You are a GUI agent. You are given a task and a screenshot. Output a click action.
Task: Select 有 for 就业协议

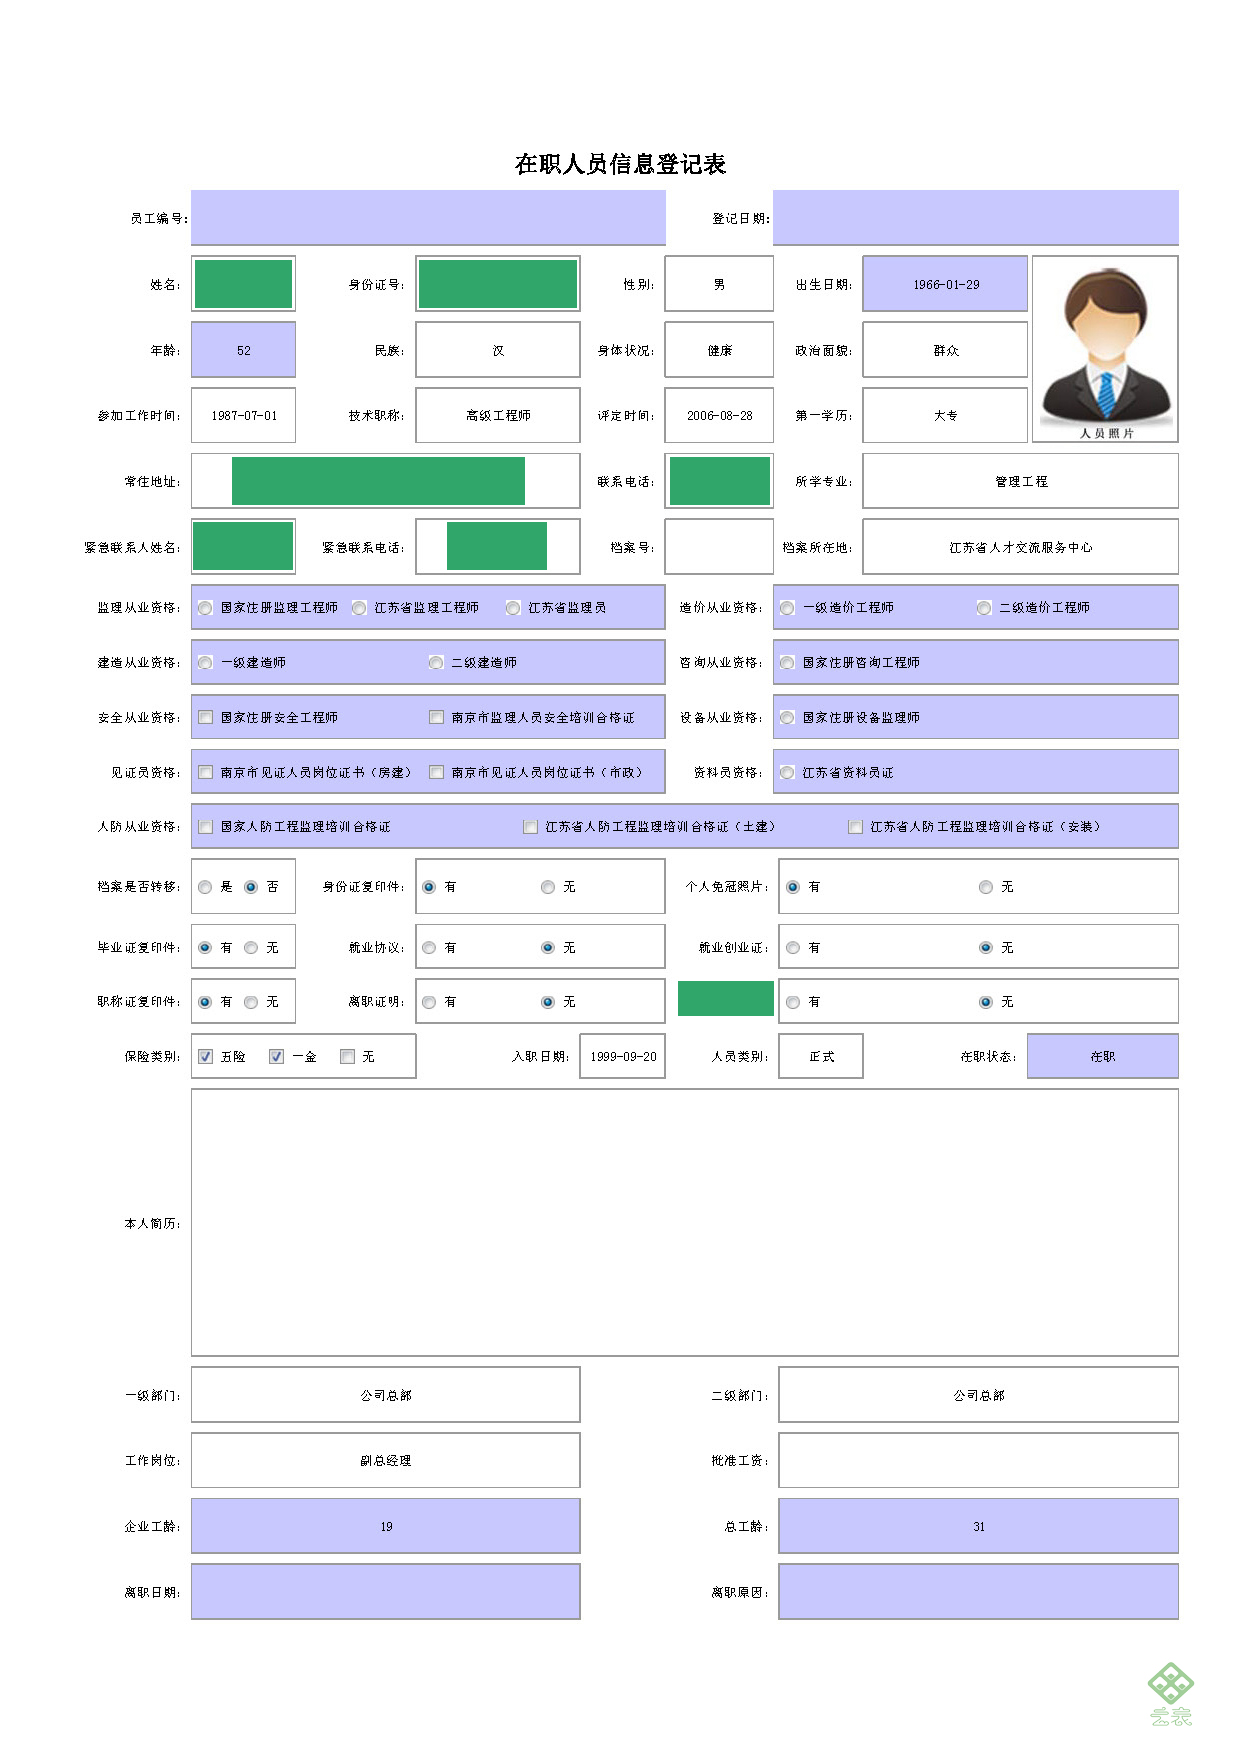[x=429, y=948]
